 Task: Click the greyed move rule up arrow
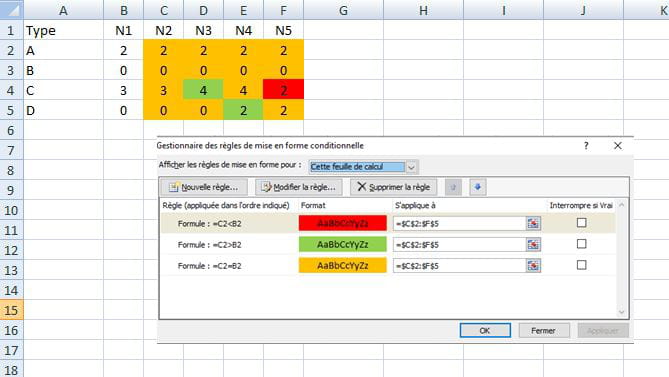click(x=453, y=187)
